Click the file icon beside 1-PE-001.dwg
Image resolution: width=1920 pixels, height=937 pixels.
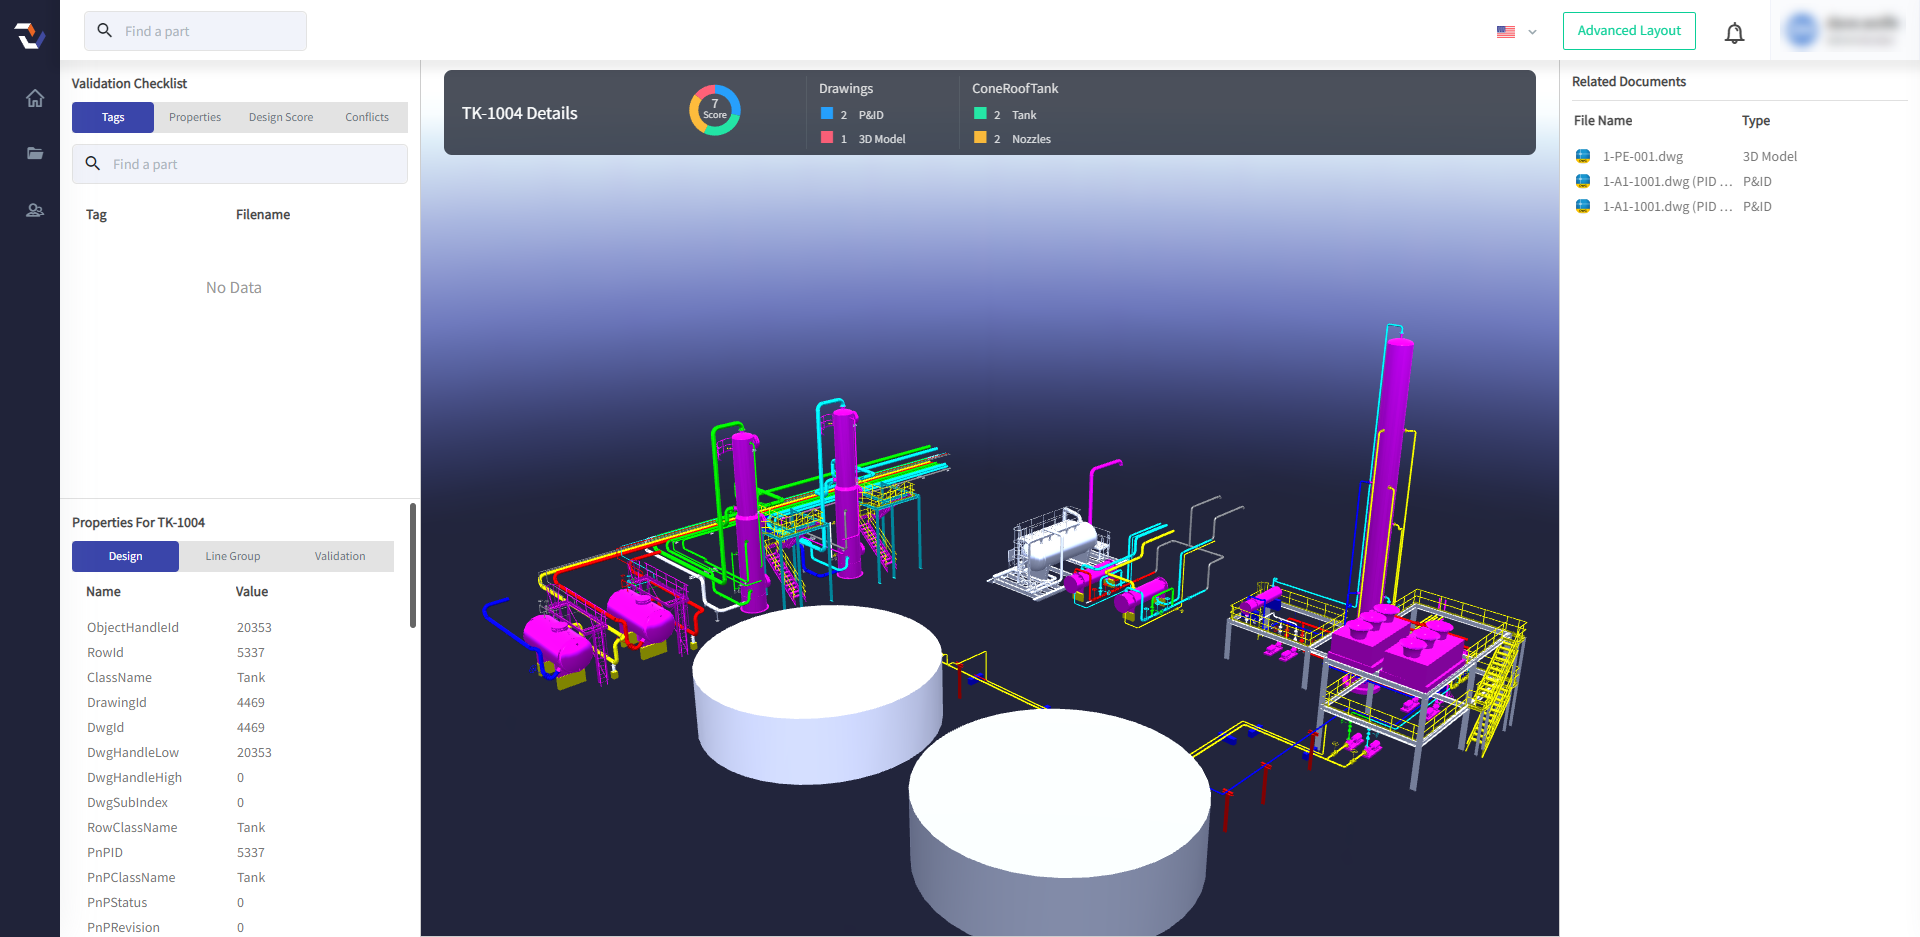tap(1584, 156)
